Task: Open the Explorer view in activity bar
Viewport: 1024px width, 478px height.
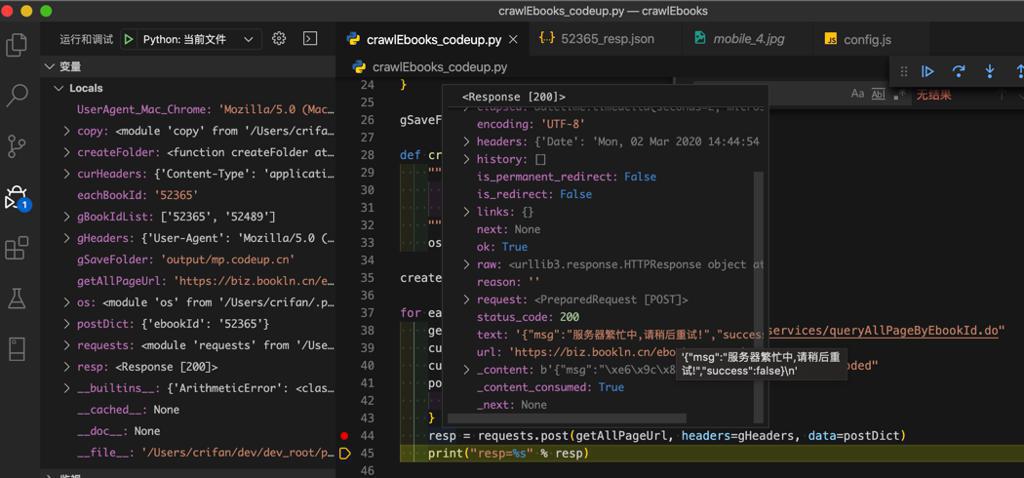Action: (x=16, y=45)
